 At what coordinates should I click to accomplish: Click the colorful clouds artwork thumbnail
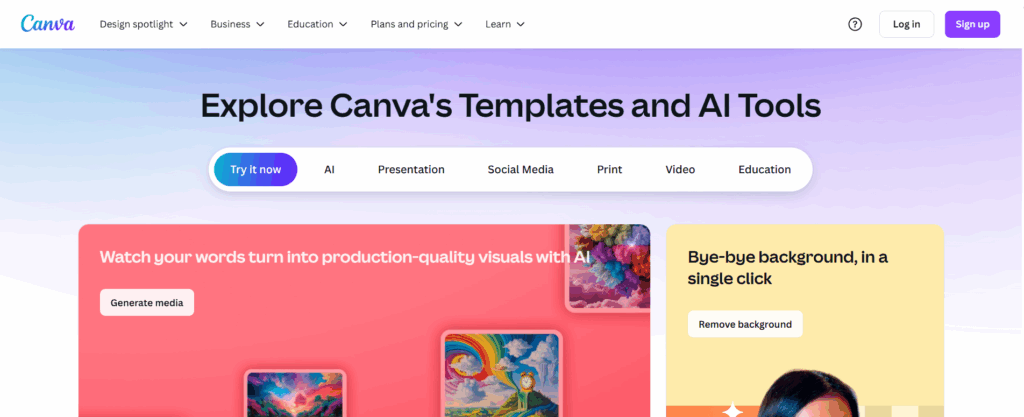(x=609, y=265)
